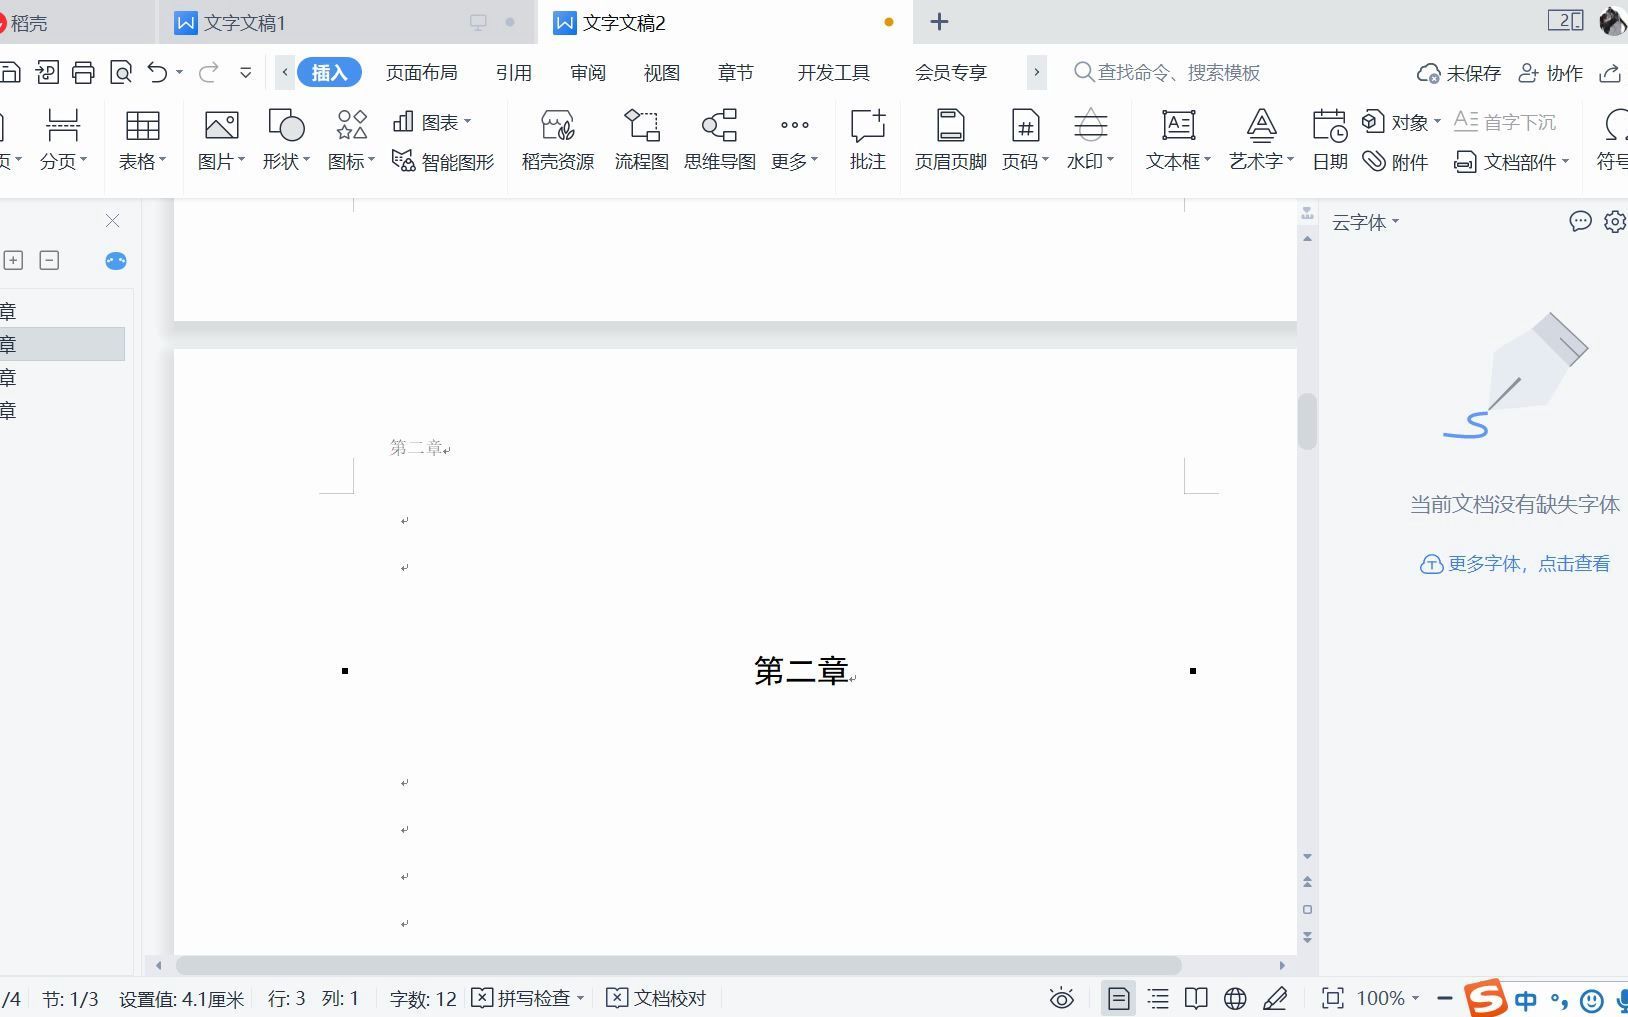Open the 页面布局 ribbon tab
The image size is (1628, 1017).
pyautogui.click(x=421, y=72)
